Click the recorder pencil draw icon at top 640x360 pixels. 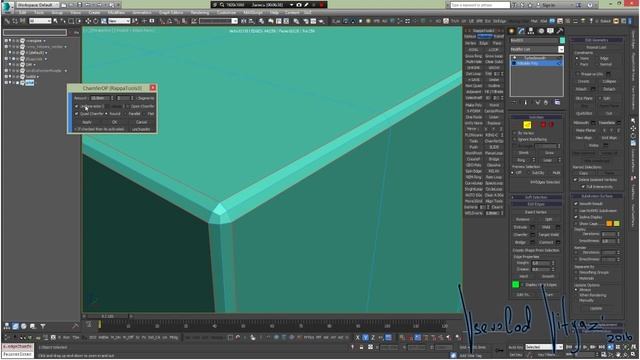point(306,5)
